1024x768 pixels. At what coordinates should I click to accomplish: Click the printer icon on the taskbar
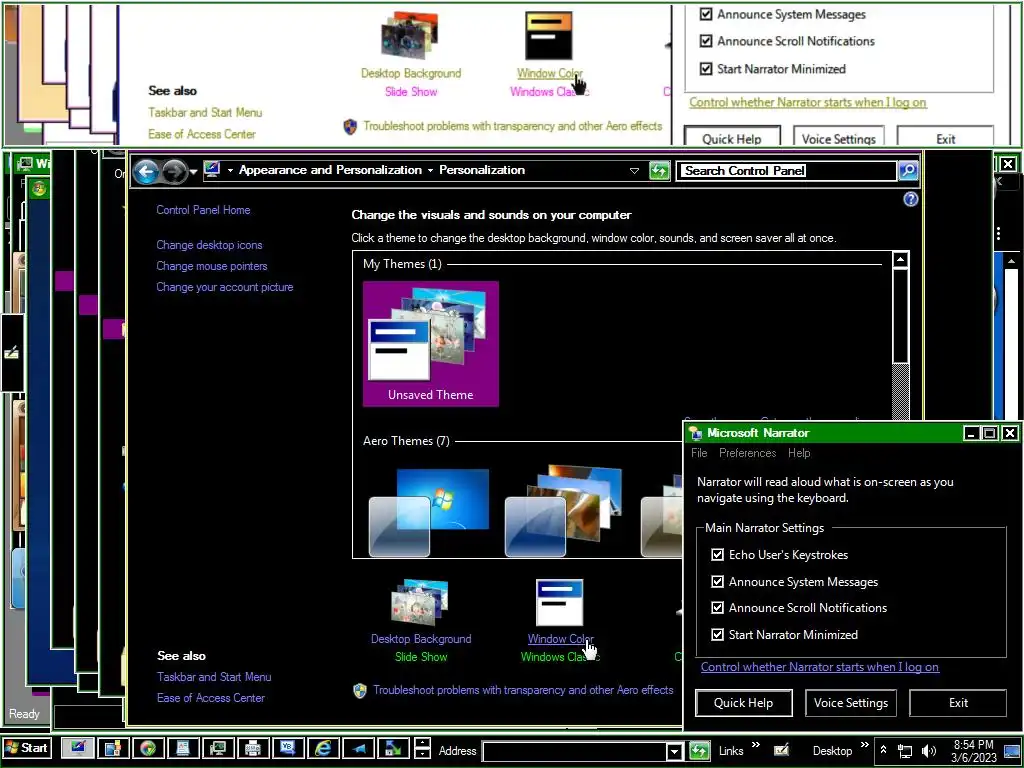253,748
